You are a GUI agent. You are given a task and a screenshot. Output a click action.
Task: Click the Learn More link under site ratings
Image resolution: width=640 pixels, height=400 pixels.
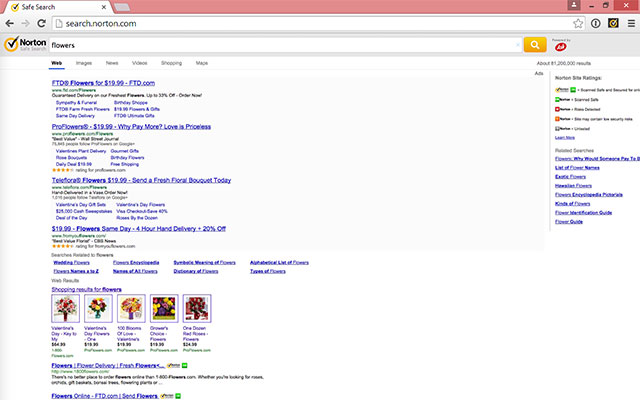point(565,138)
